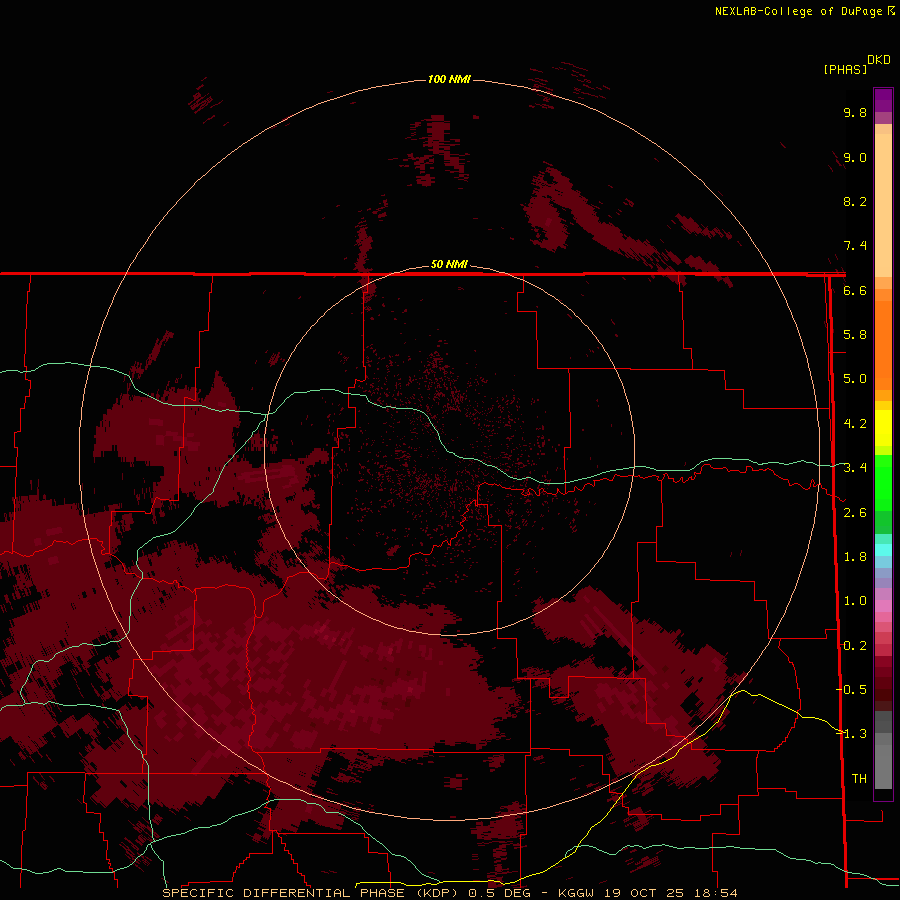Pick the cyan segment of the color bar

tap(883, 550)
